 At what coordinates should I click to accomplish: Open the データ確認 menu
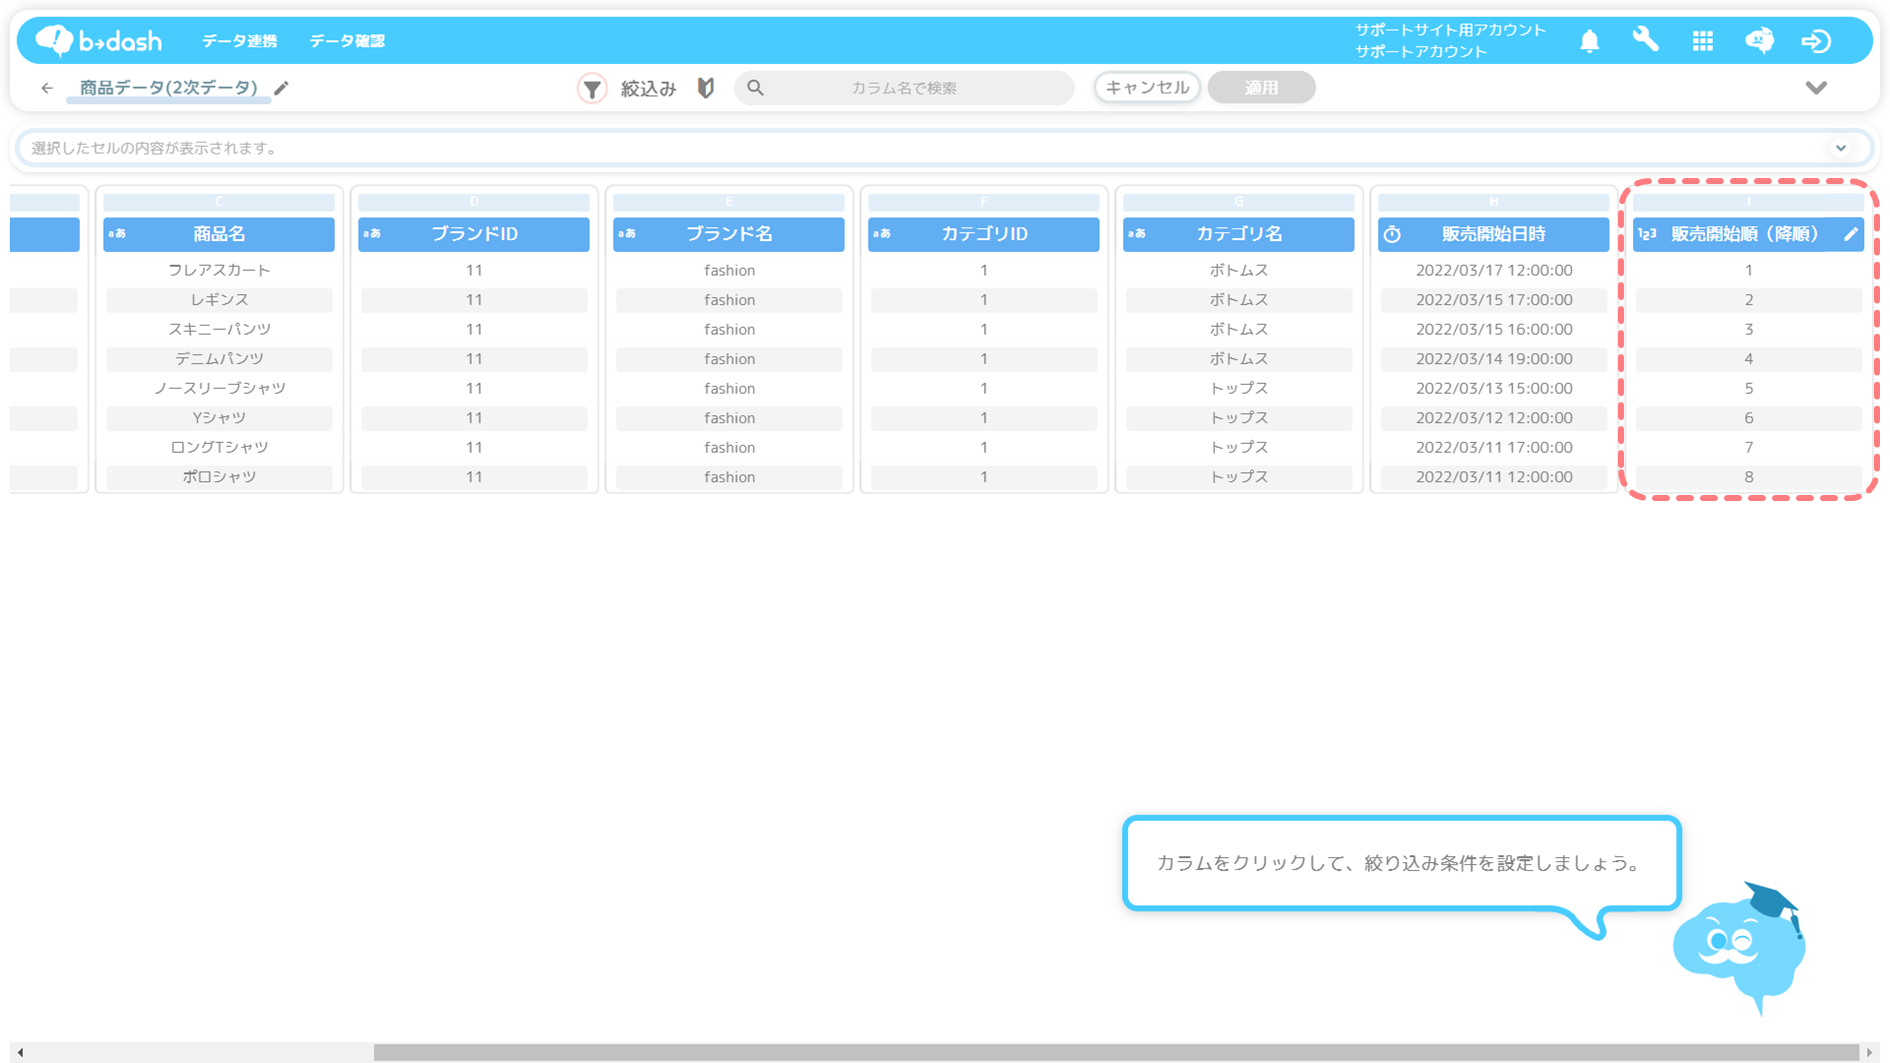pyautogui.click(x=347, y=41)
